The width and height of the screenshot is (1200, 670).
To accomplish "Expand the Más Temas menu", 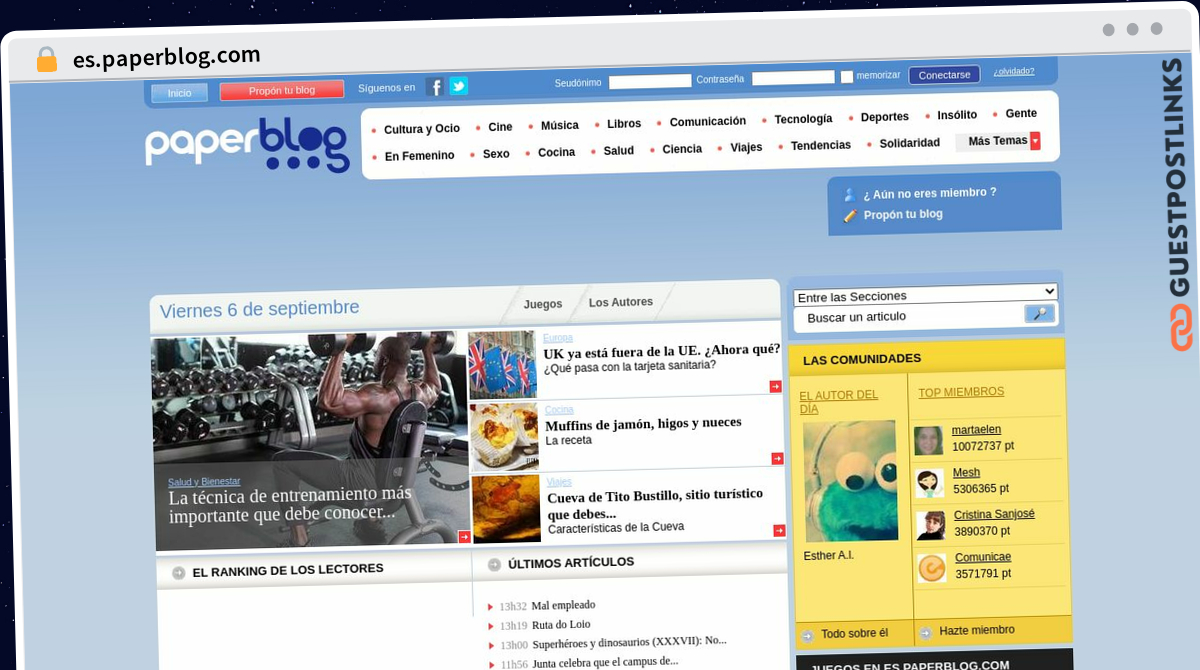I will 998,141.
